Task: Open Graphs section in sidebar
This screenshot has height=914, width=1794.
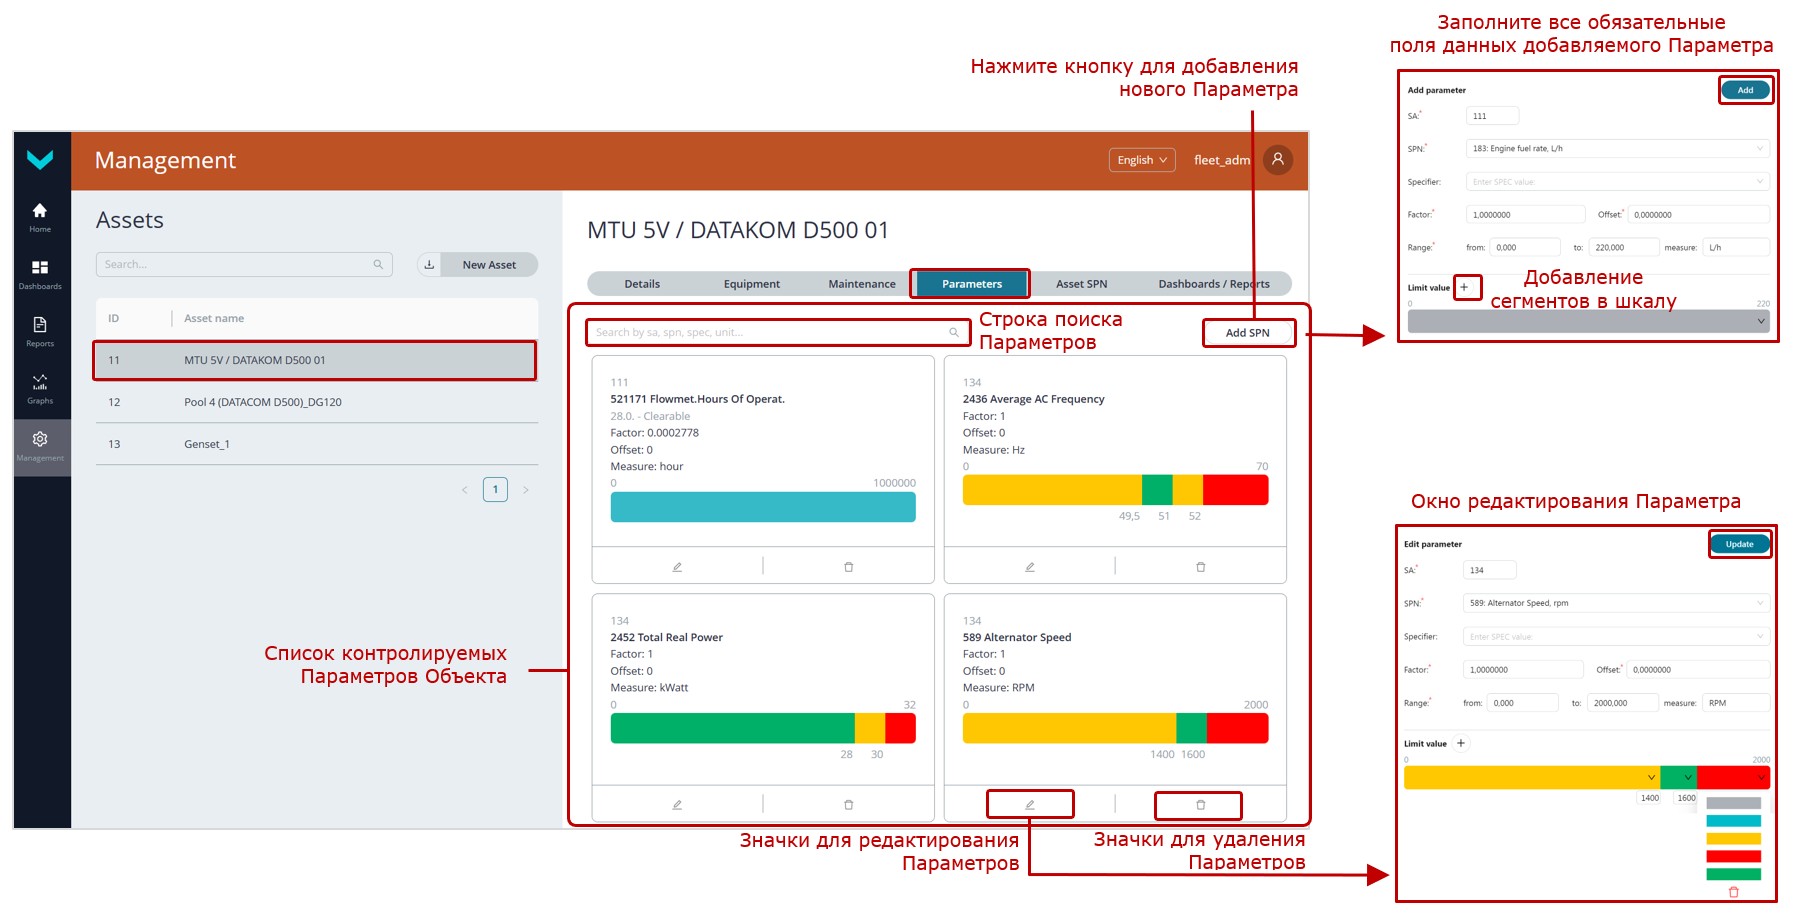Action: (40, 387)
